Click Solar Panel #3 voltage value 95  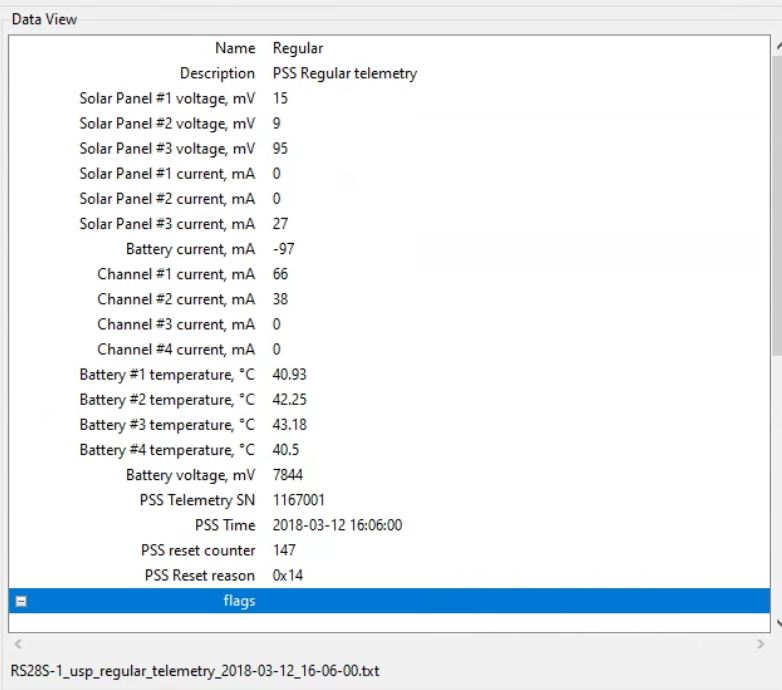pos(280,148)
